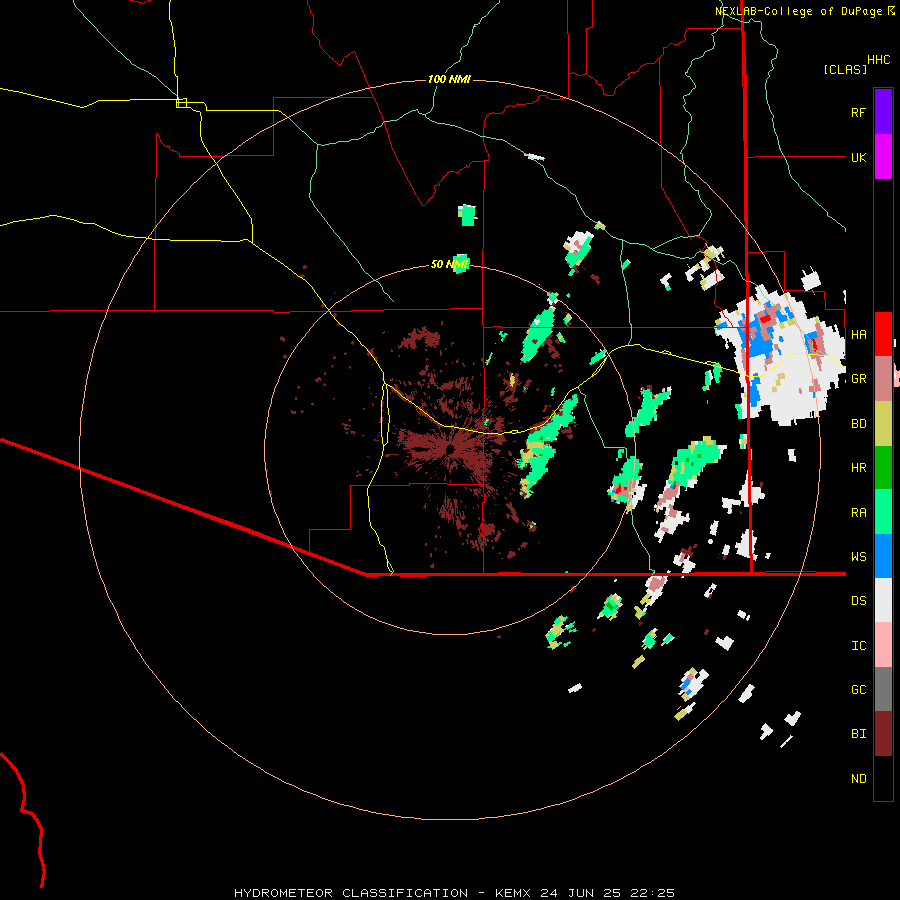
Task: Click the RA light green legend swatch
Action: coord(883,512)
